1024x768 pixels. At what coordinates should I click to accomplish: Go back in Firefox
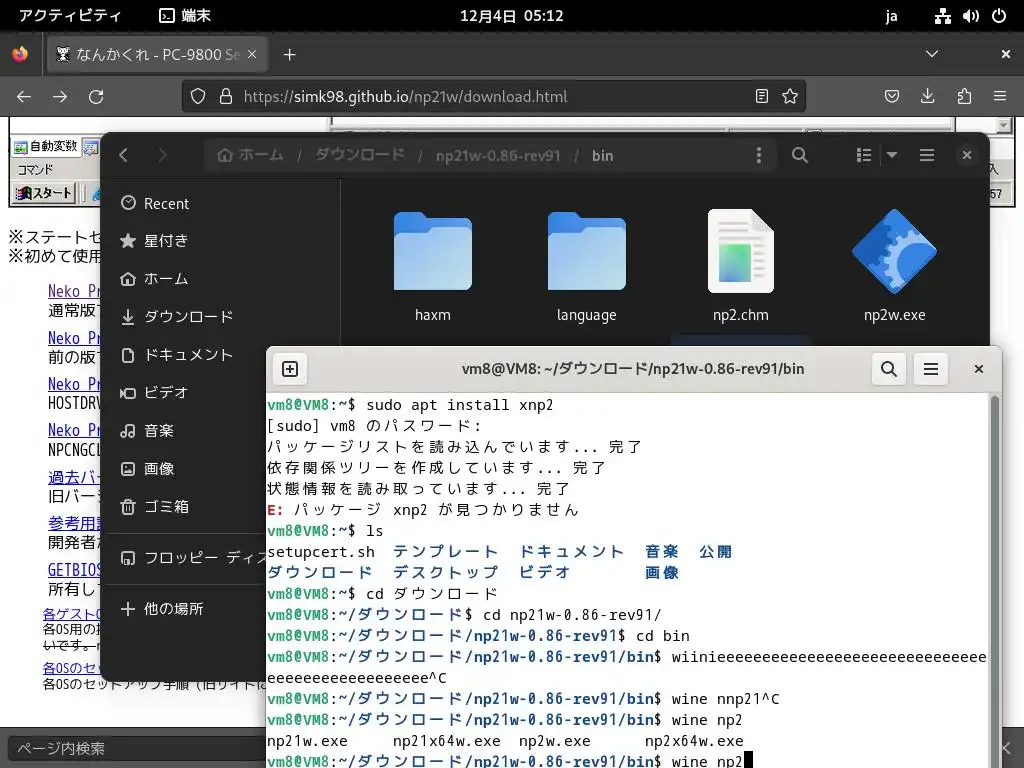[x=24, y=97]
